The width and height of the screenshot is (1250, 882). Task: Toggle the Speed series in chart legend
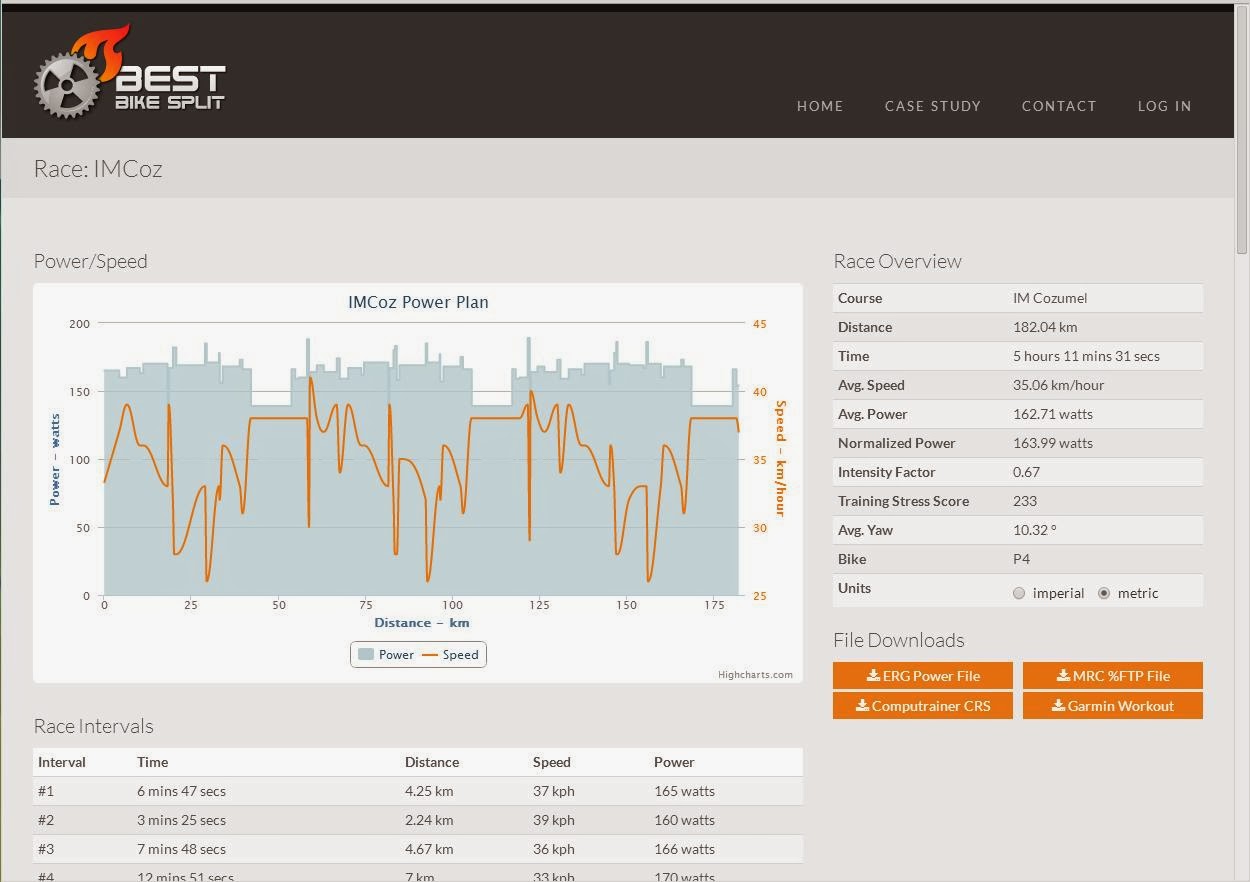(x=450, y=655)
